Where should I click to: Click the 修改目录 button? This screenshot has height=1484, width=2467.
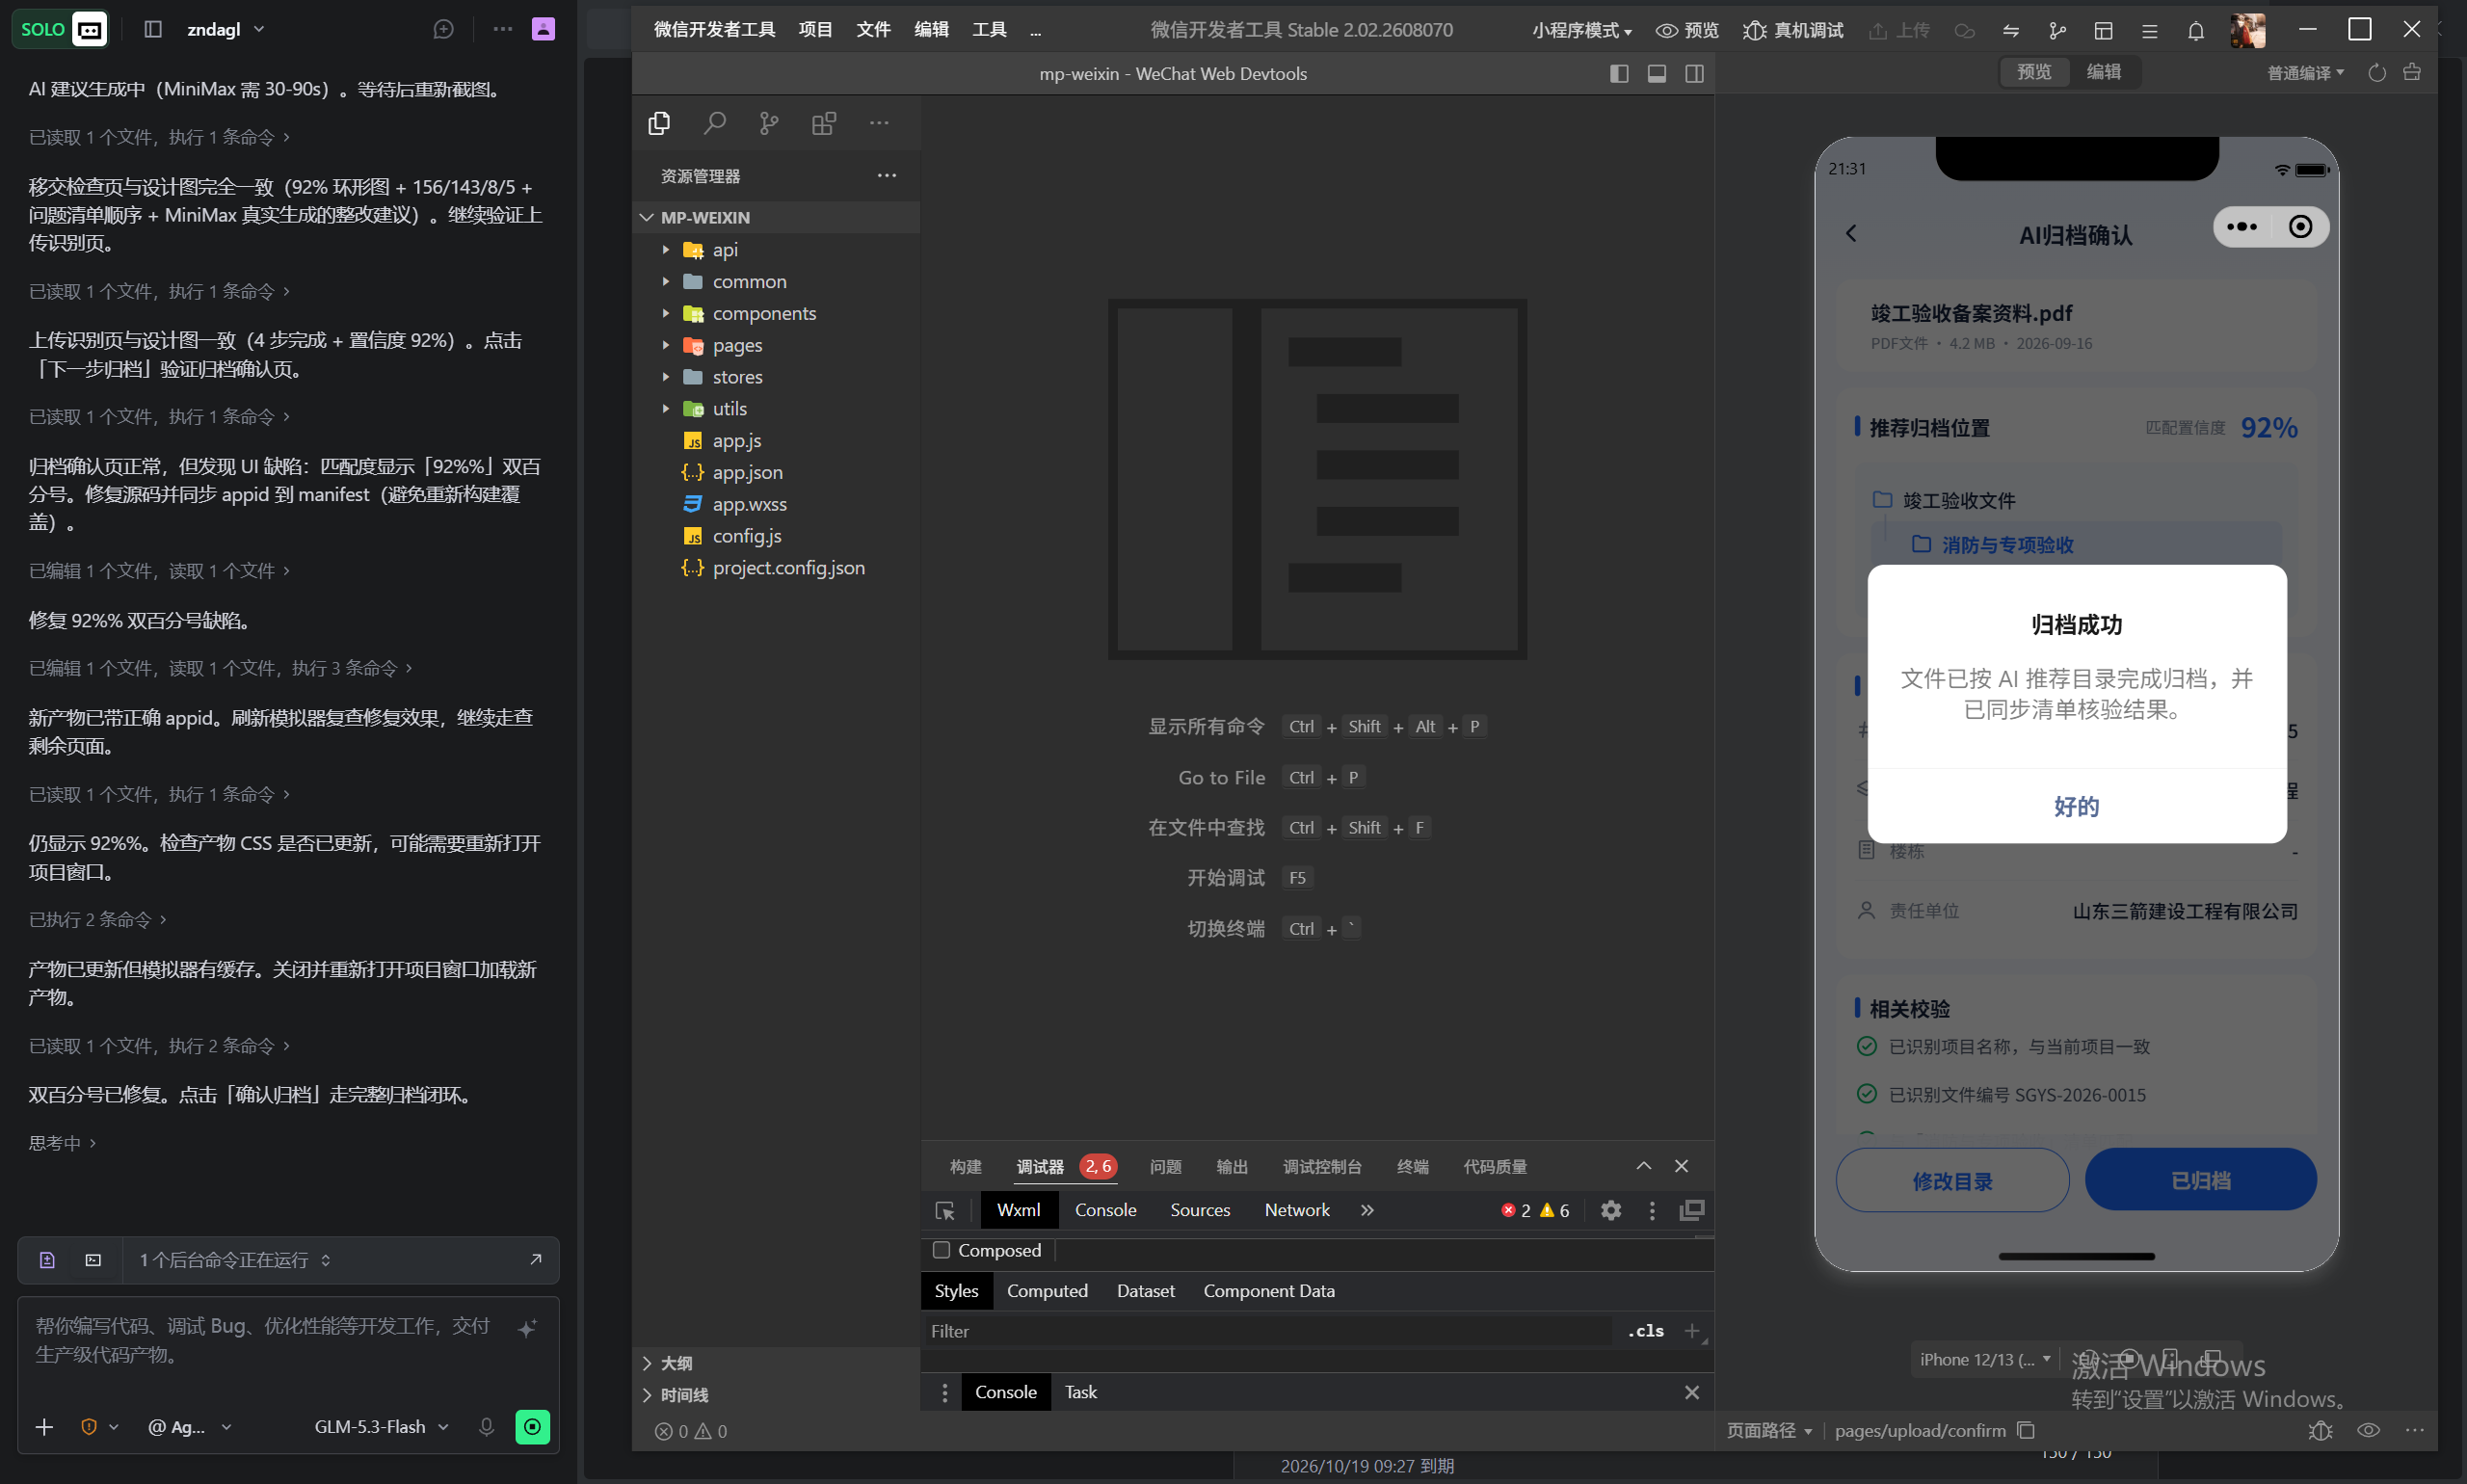pos(1952,1181)
